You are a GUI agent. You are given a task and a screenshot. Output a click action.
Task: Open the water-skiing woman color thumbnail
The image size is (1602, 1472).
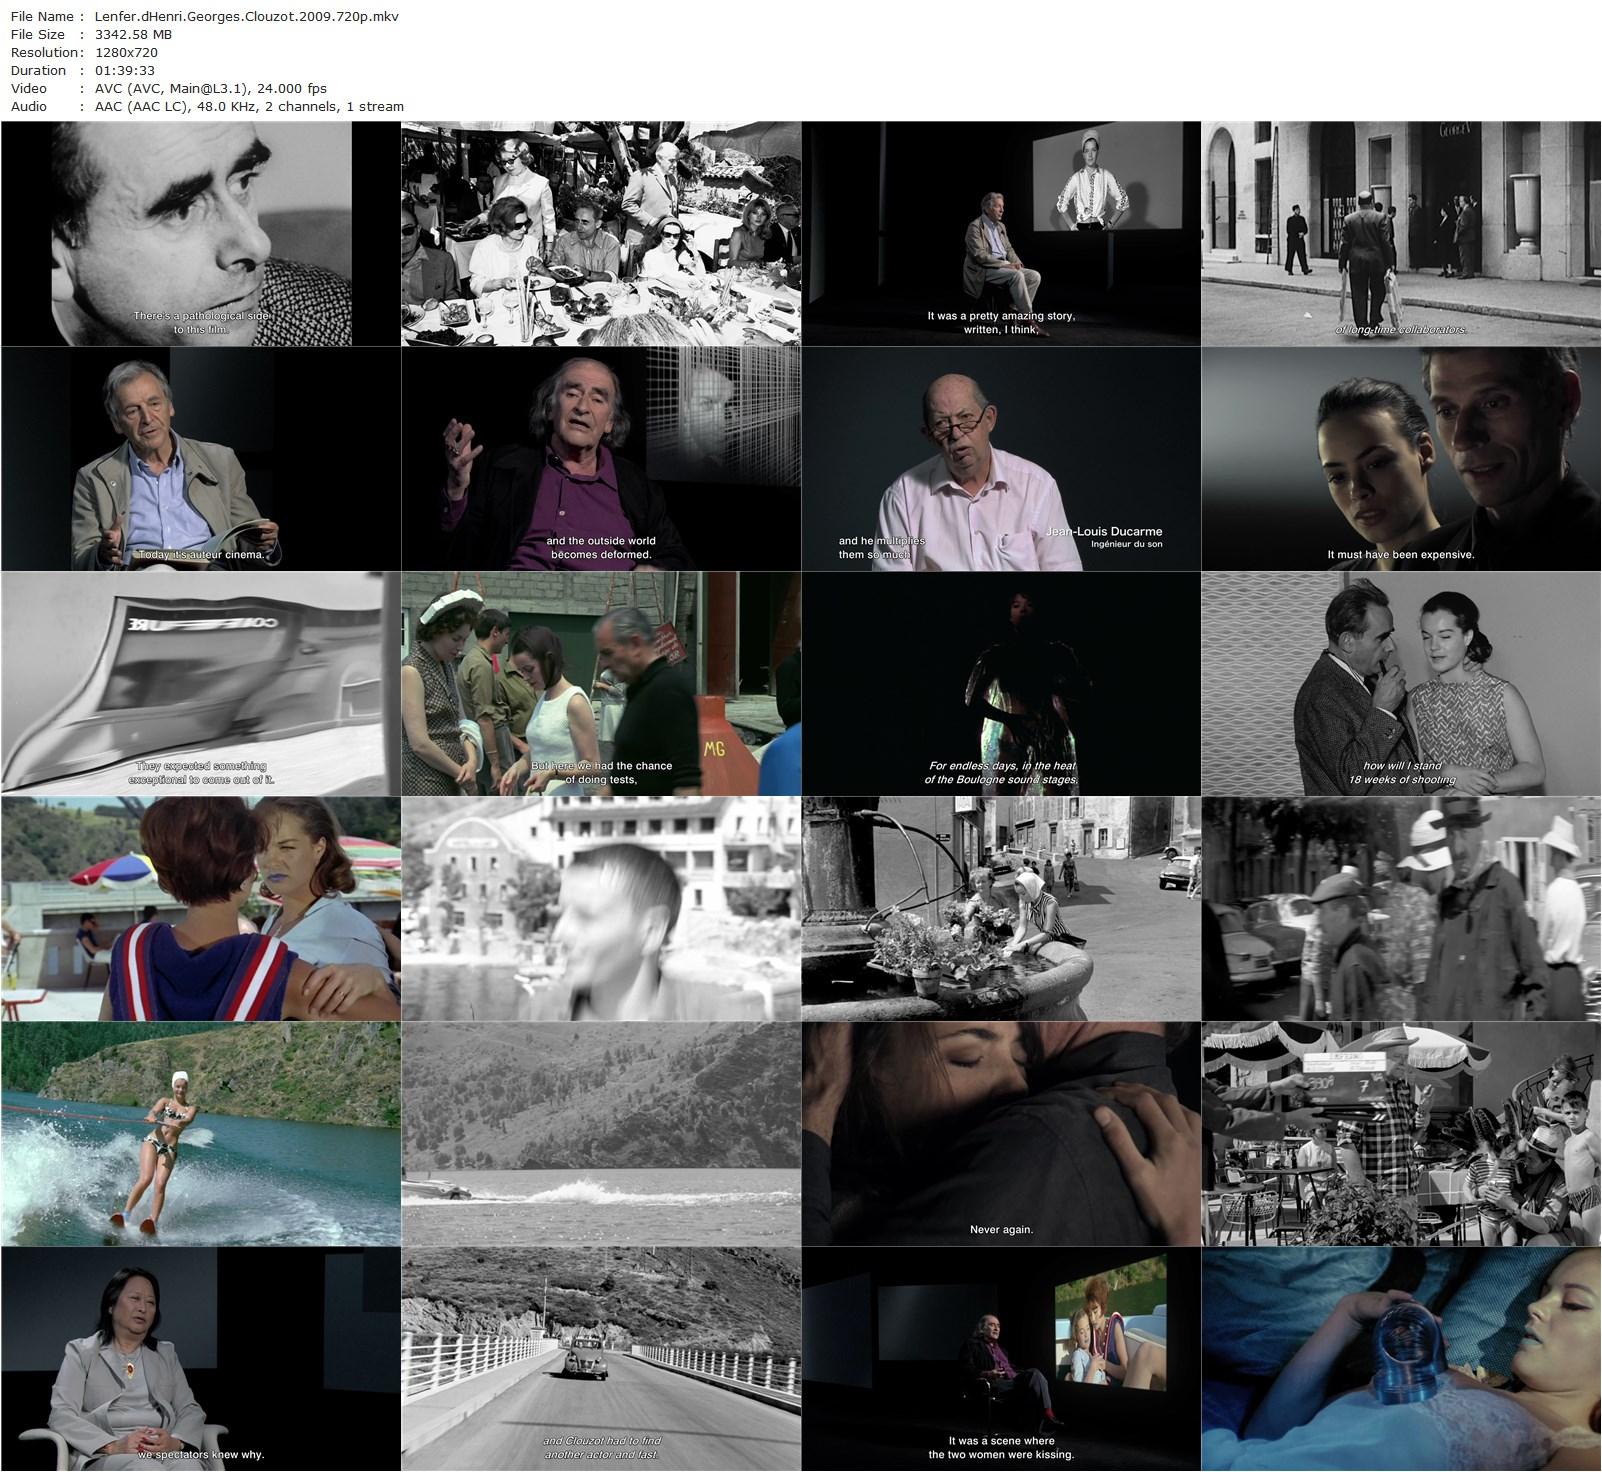click(200, 1134)
